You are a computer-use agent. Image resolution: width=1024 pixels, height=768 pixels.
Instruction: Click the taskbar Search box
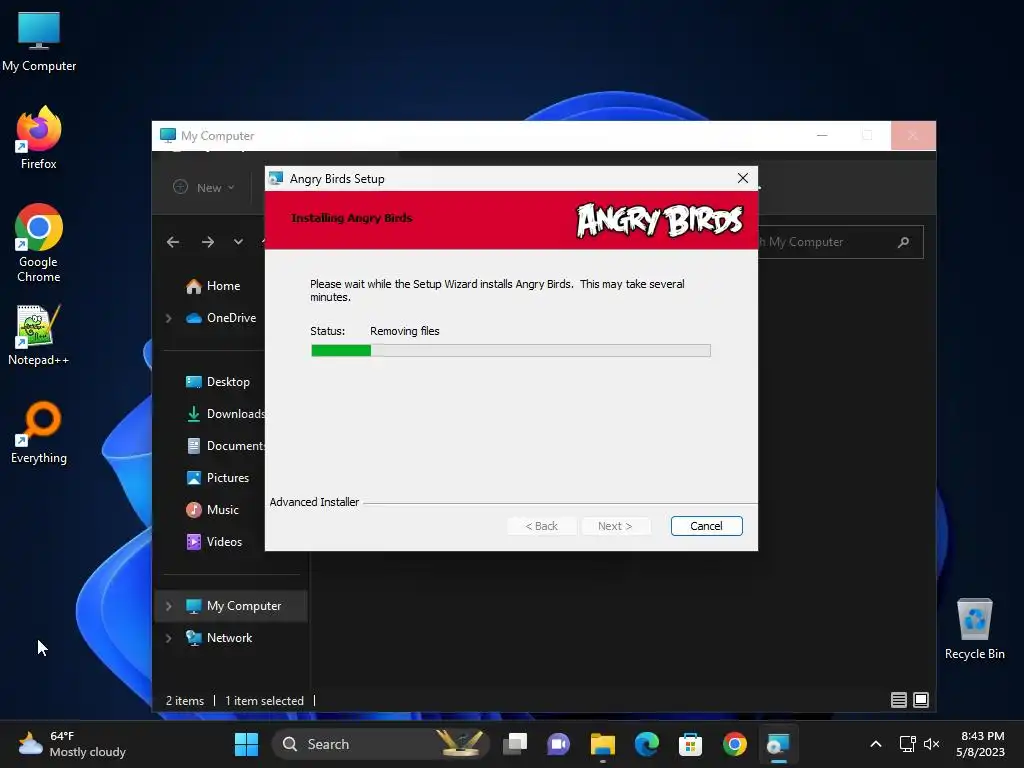pos(381,744)
